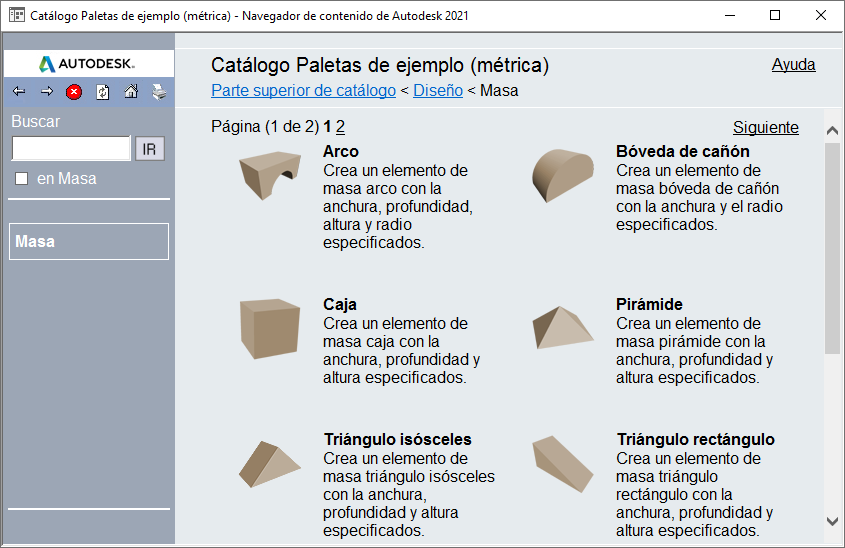Go forward with the right arrow icon
This screenshot has height=548, width=845.
pos(47,92)
